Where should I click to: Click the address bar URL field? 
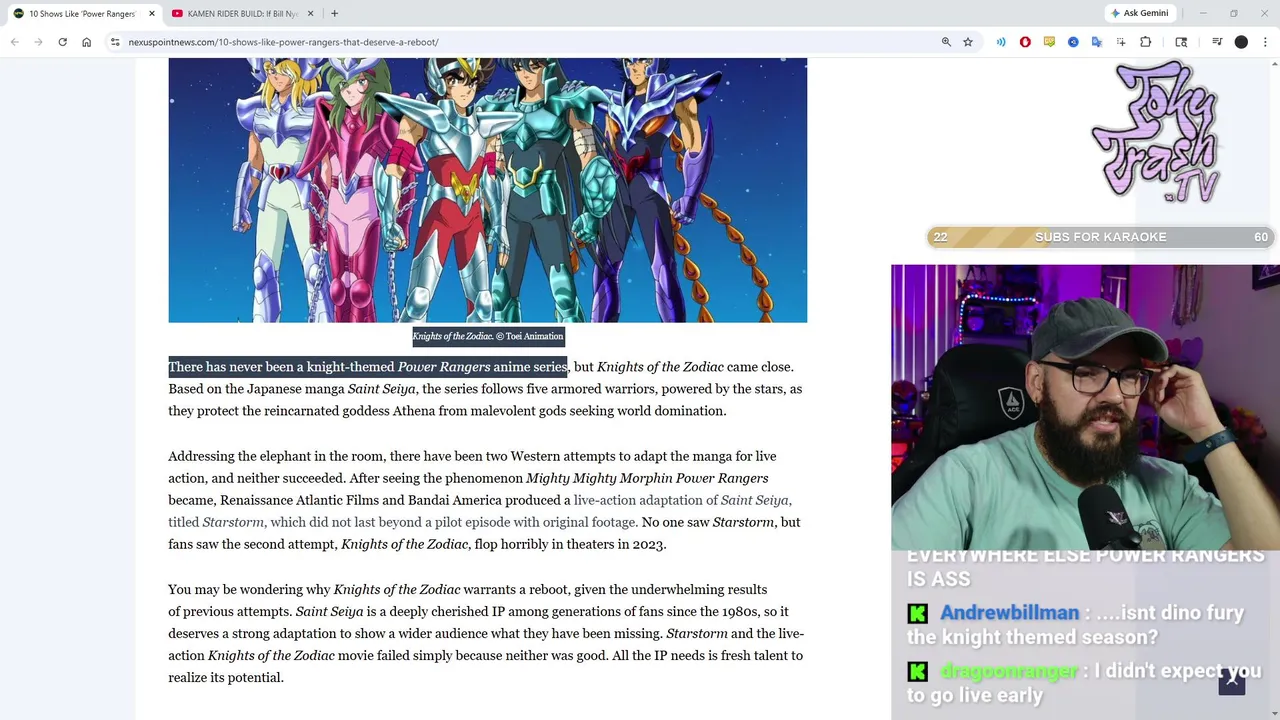530,42
